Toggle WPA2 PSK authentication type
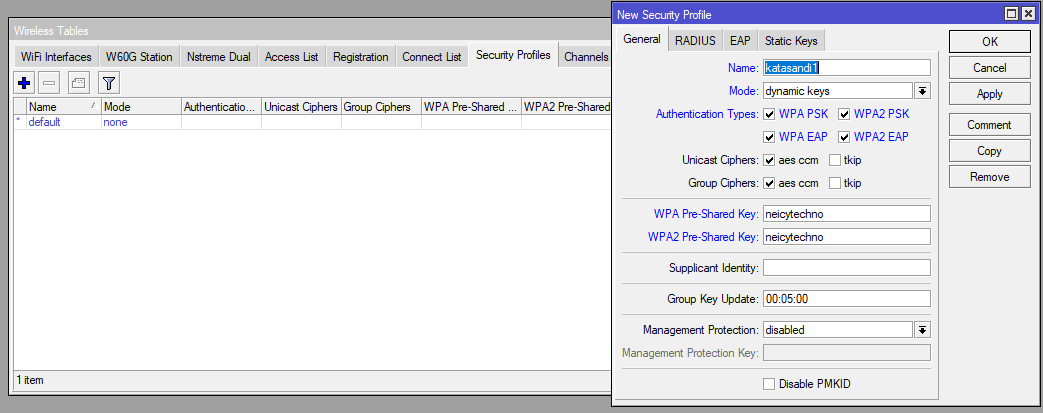This screenshot has height=413, width=1043. [x=844, y=114]
